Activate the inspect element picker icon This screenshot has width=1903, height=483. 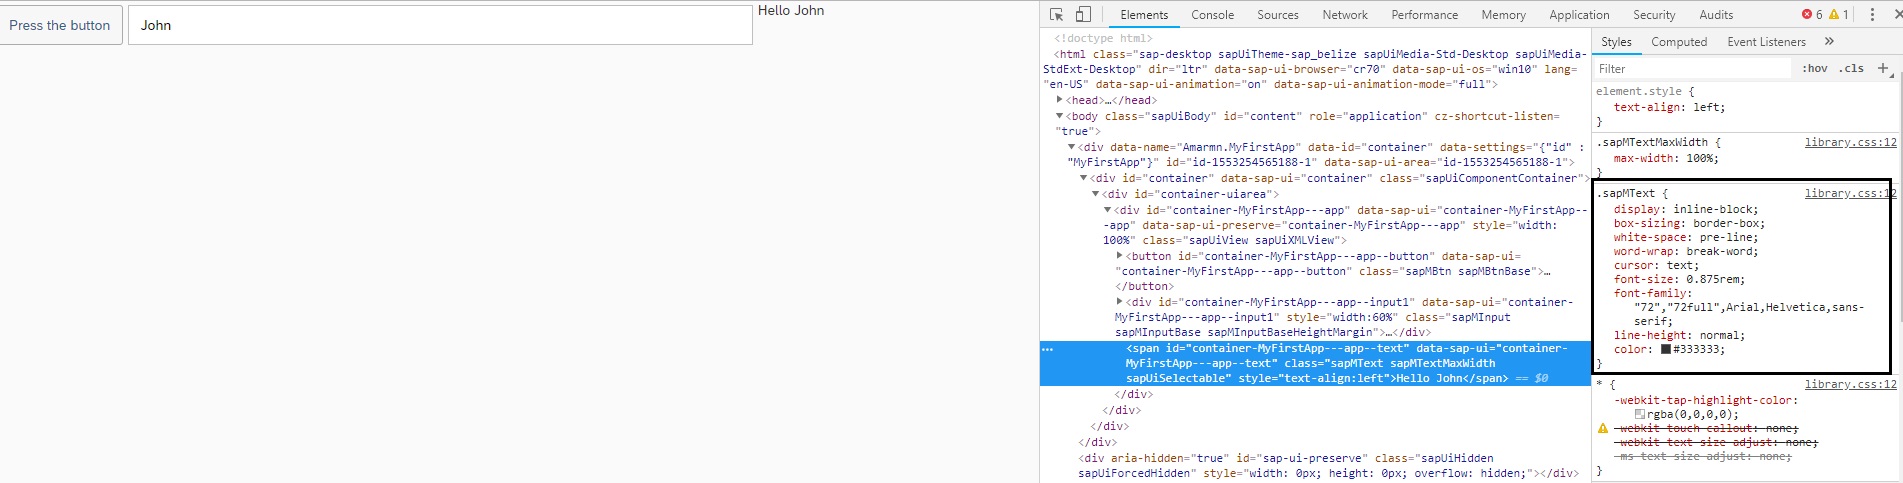click(x=1056, y=15)
